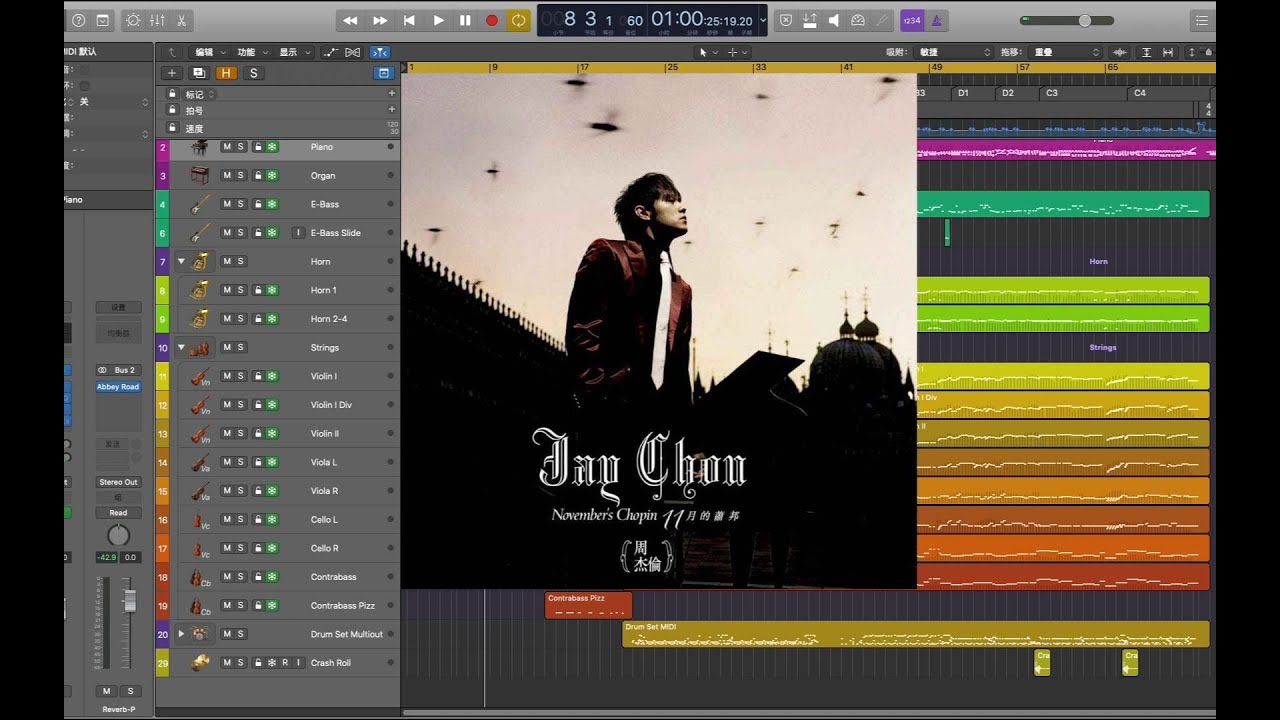
Task: Click the Violin I track icon
Action: click(200, 376)
